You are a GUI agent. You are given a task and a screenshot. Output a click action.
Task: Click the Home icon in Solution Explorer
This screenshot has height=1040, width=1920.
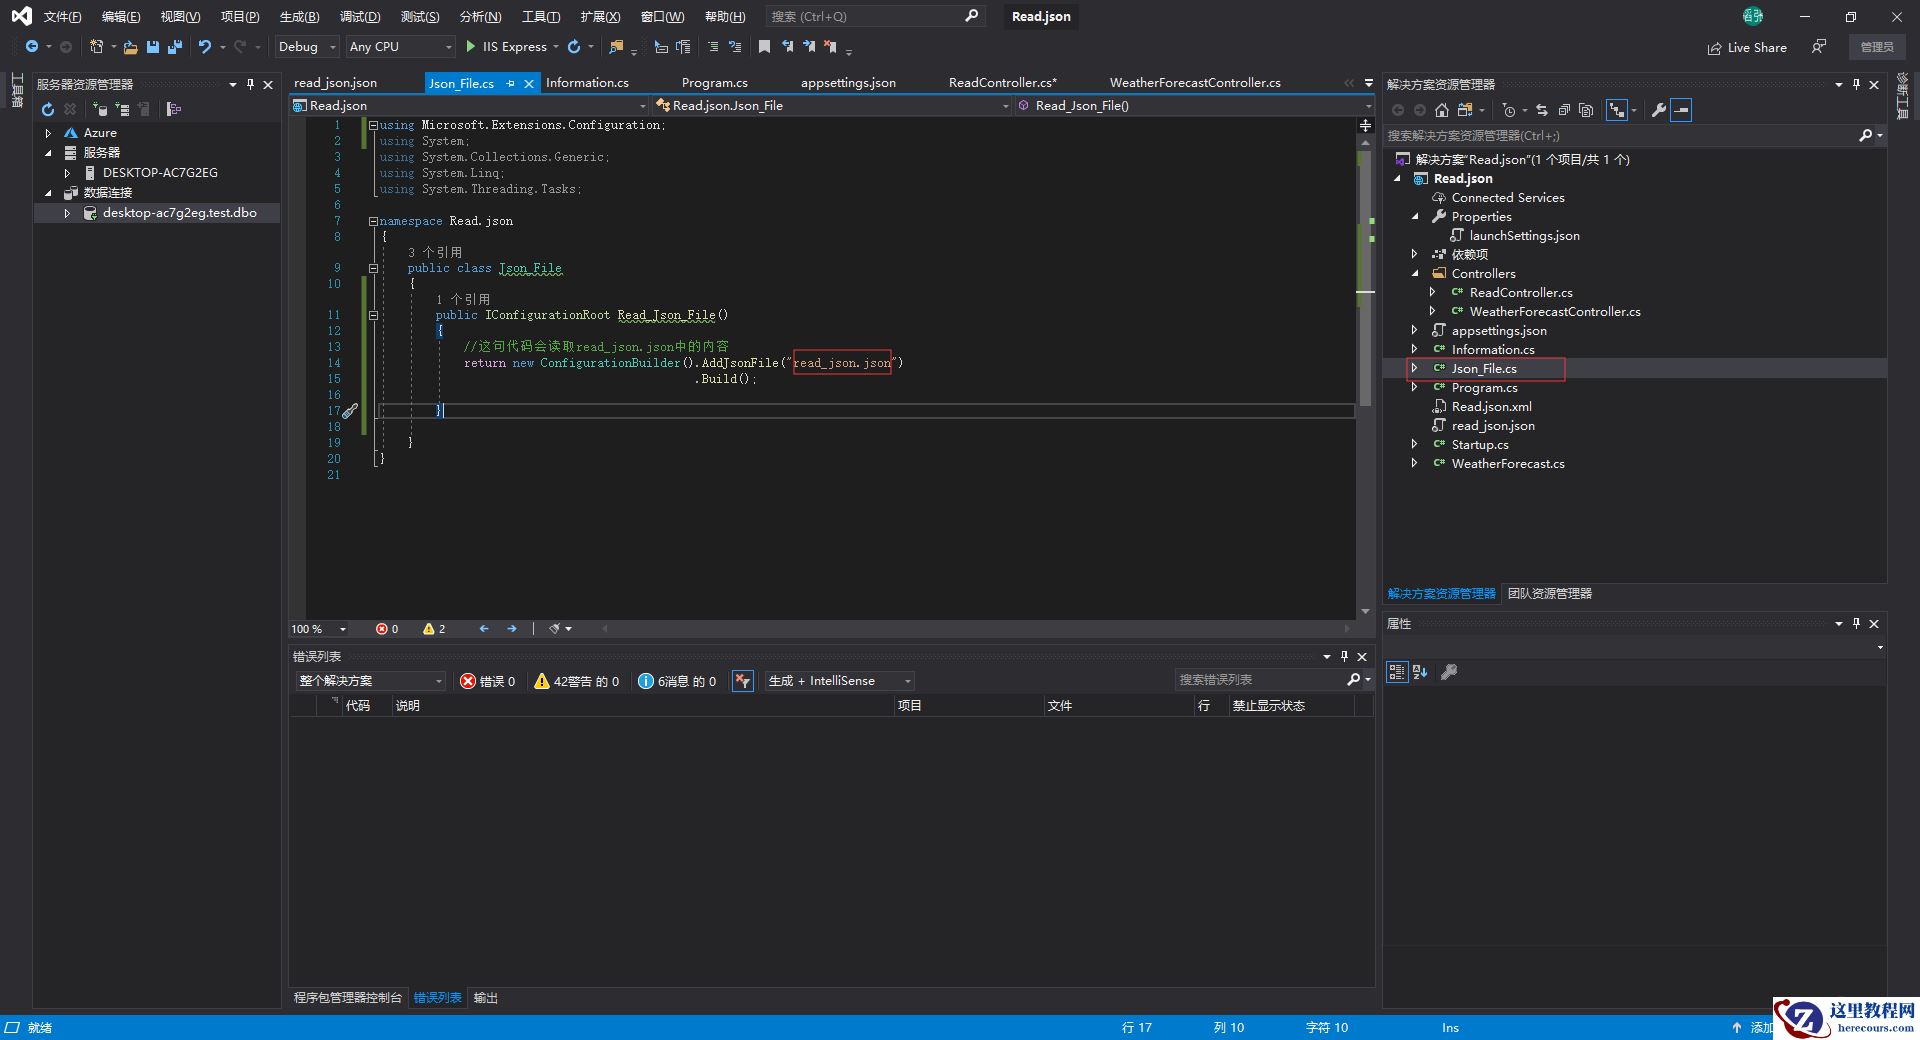[1441, 110]
